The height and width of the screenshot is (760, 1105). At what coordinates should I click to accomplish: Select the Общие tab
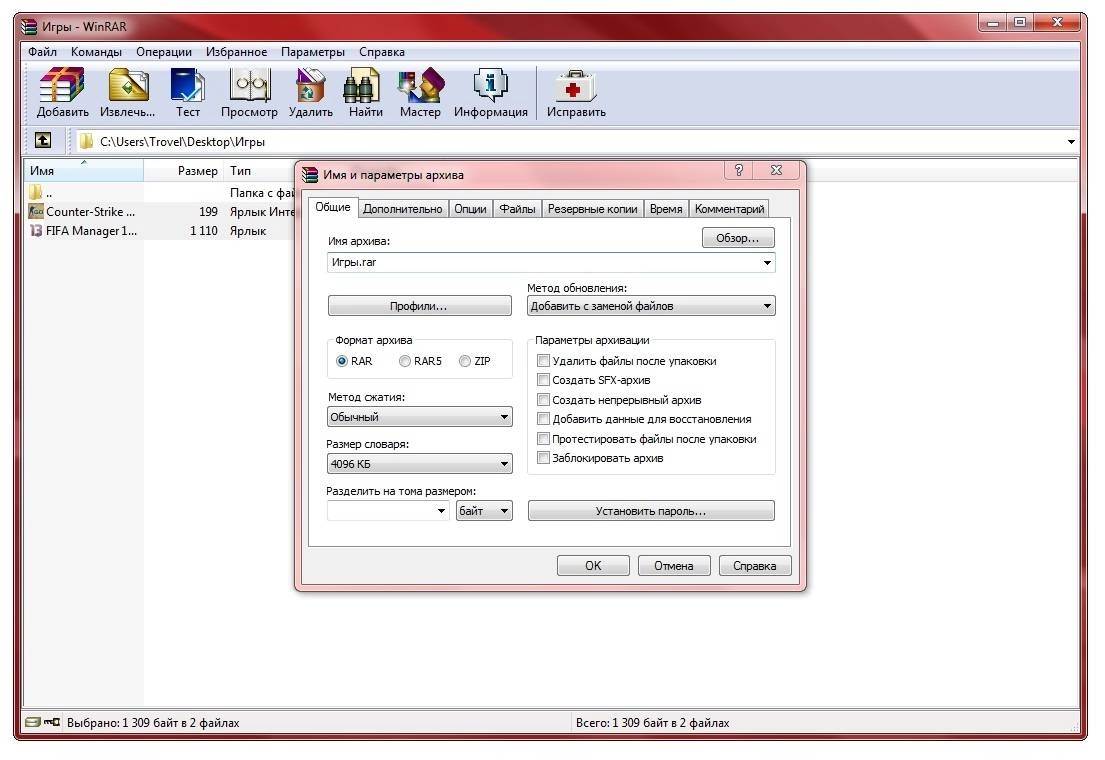[333, 207]
